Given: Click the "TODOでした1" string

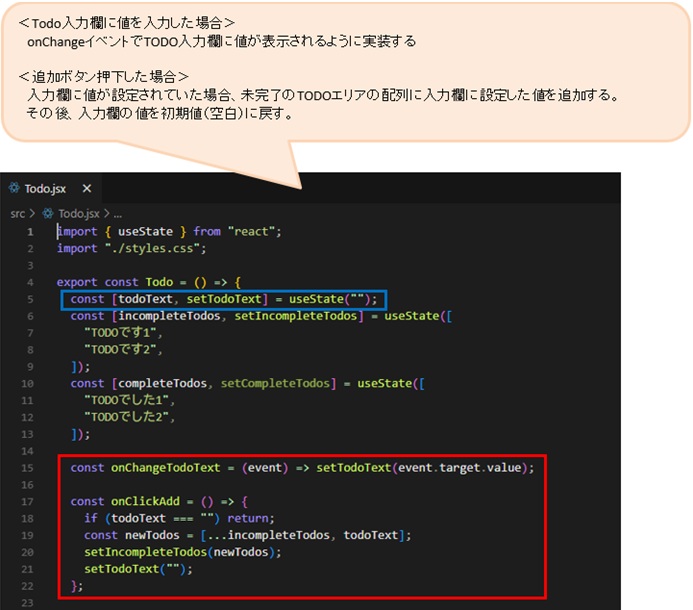Looking at the screenshot, I should 127,400.
